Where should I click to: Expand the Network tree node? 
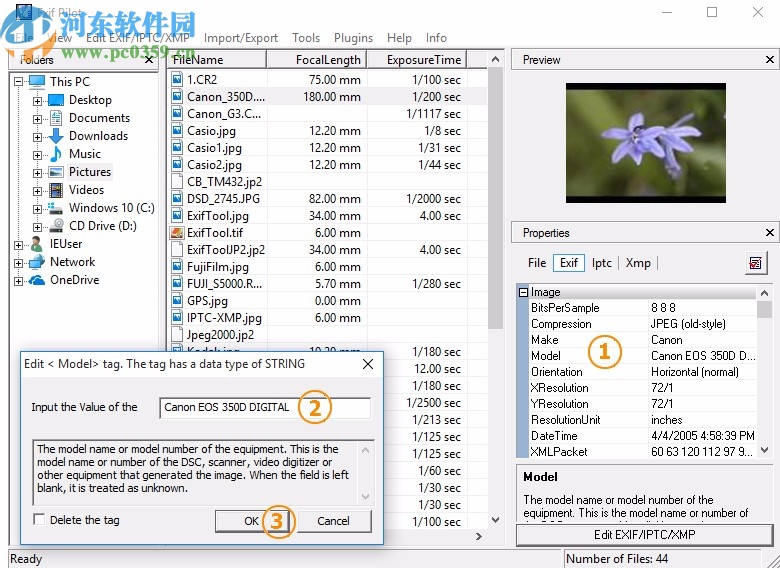pos(18,263)
